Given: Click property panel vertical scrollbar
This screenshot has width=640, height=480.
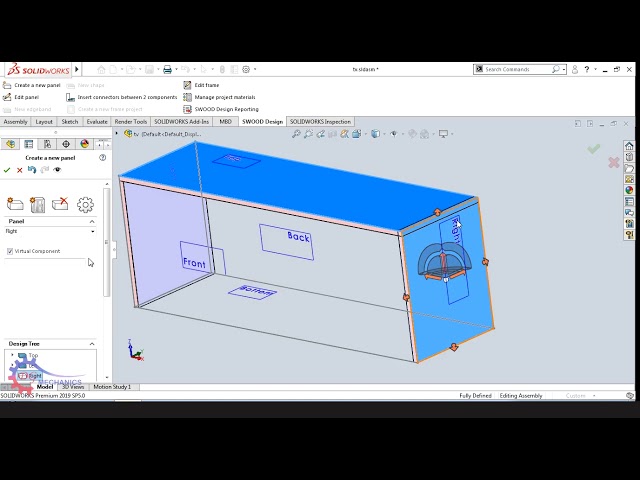Looking at the screenshot, I should tap(107, 242).
